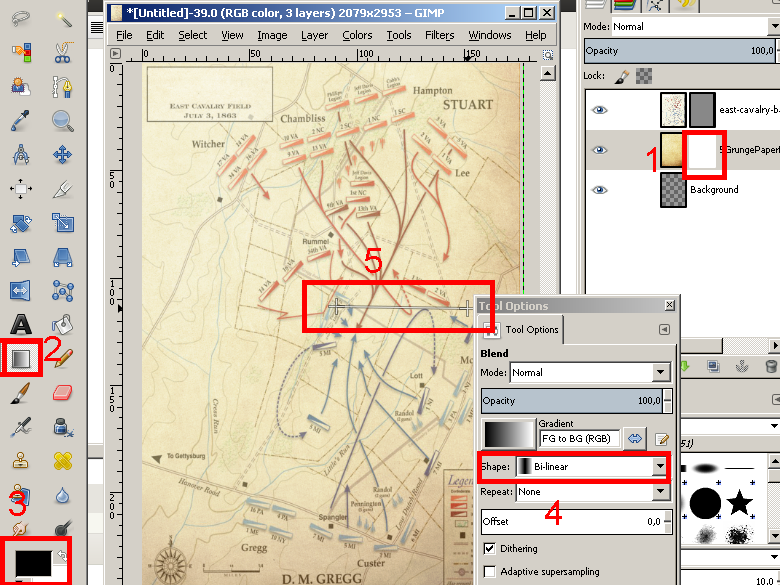Open the Filters menu
Image resolution: width=780 pixels, height=585 pixels.
coord(439,35)
